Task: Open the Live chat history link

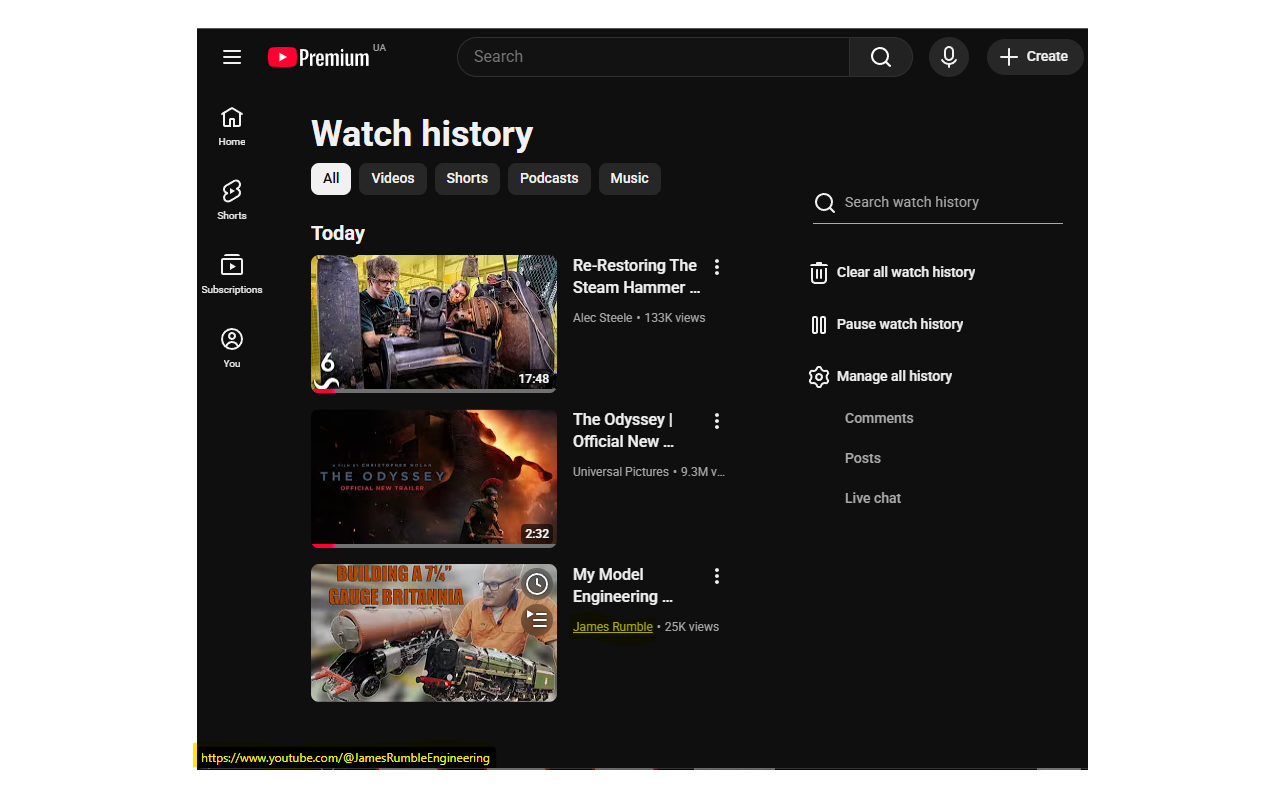Action: coord(873,498)
